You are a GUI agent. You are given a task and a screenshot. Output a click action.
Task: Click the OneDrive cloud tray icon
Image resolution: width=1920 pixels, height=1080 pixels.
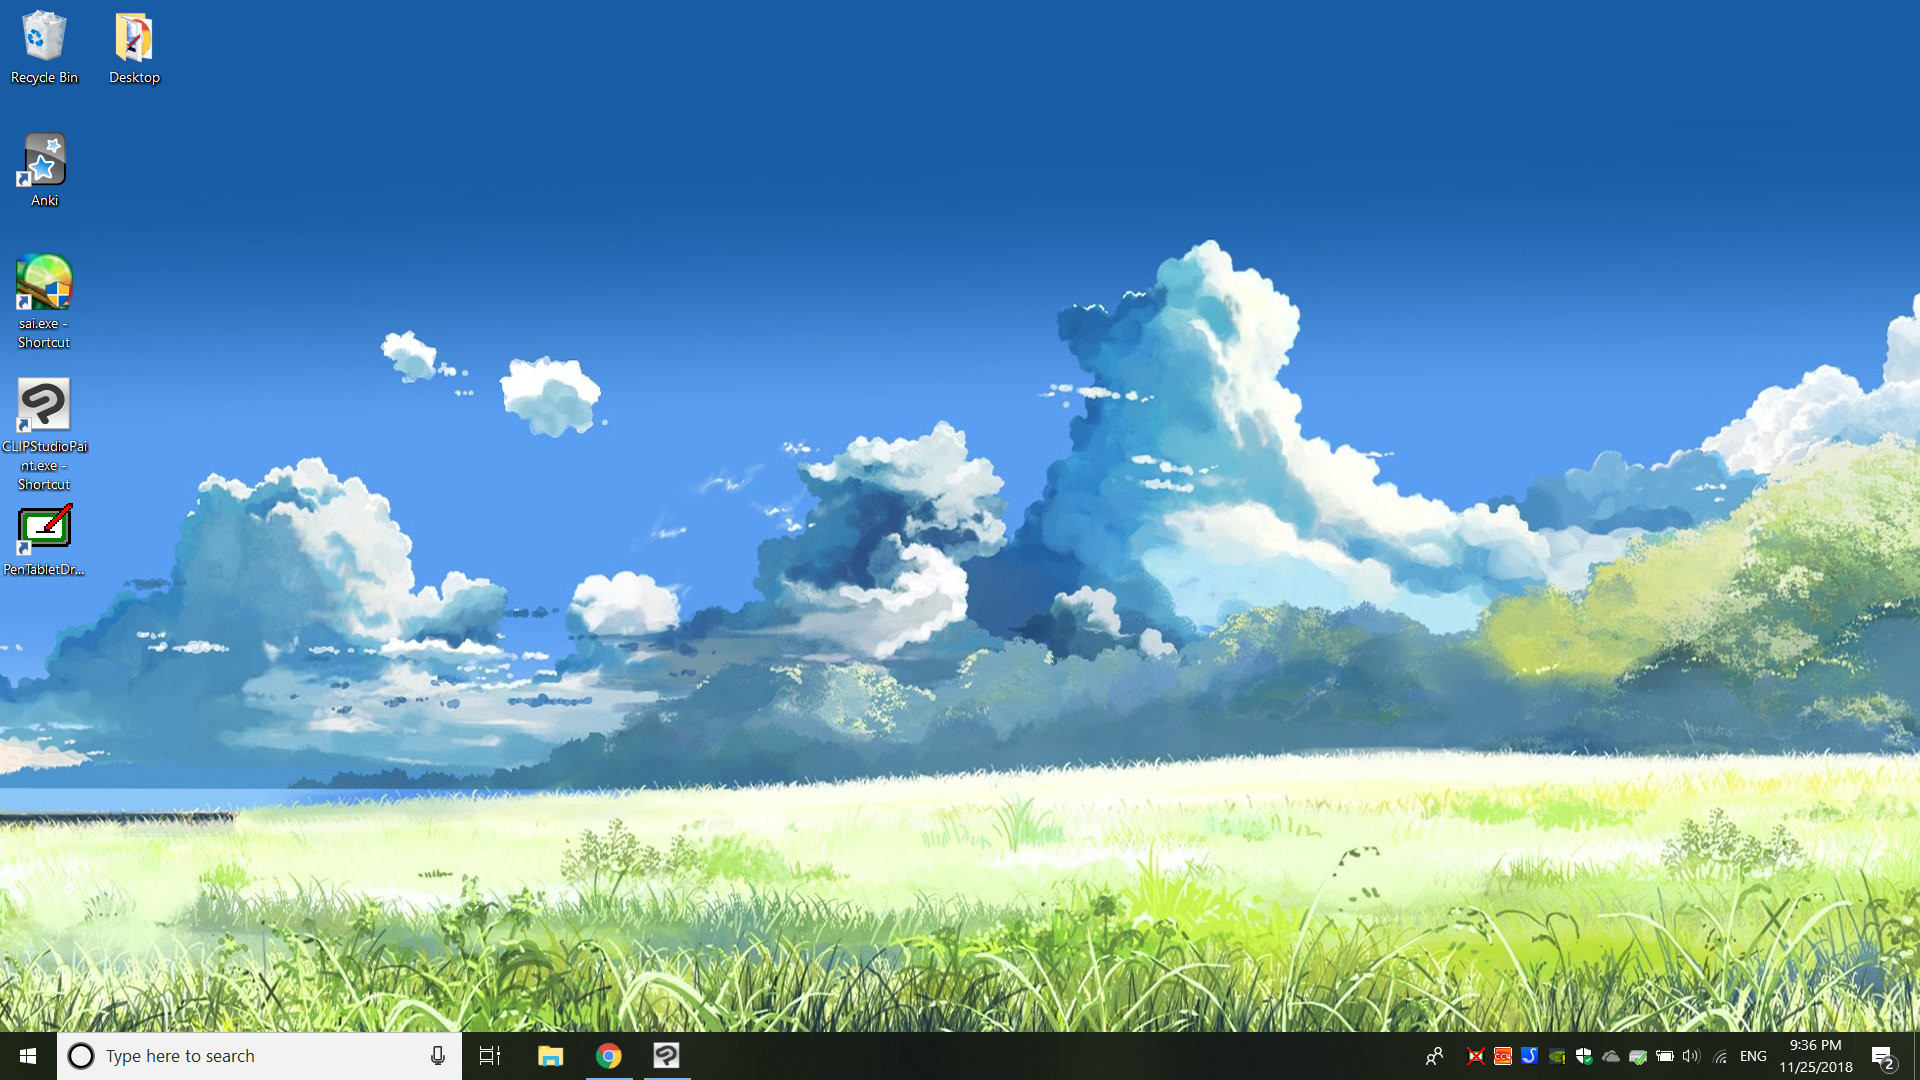1611,1056
